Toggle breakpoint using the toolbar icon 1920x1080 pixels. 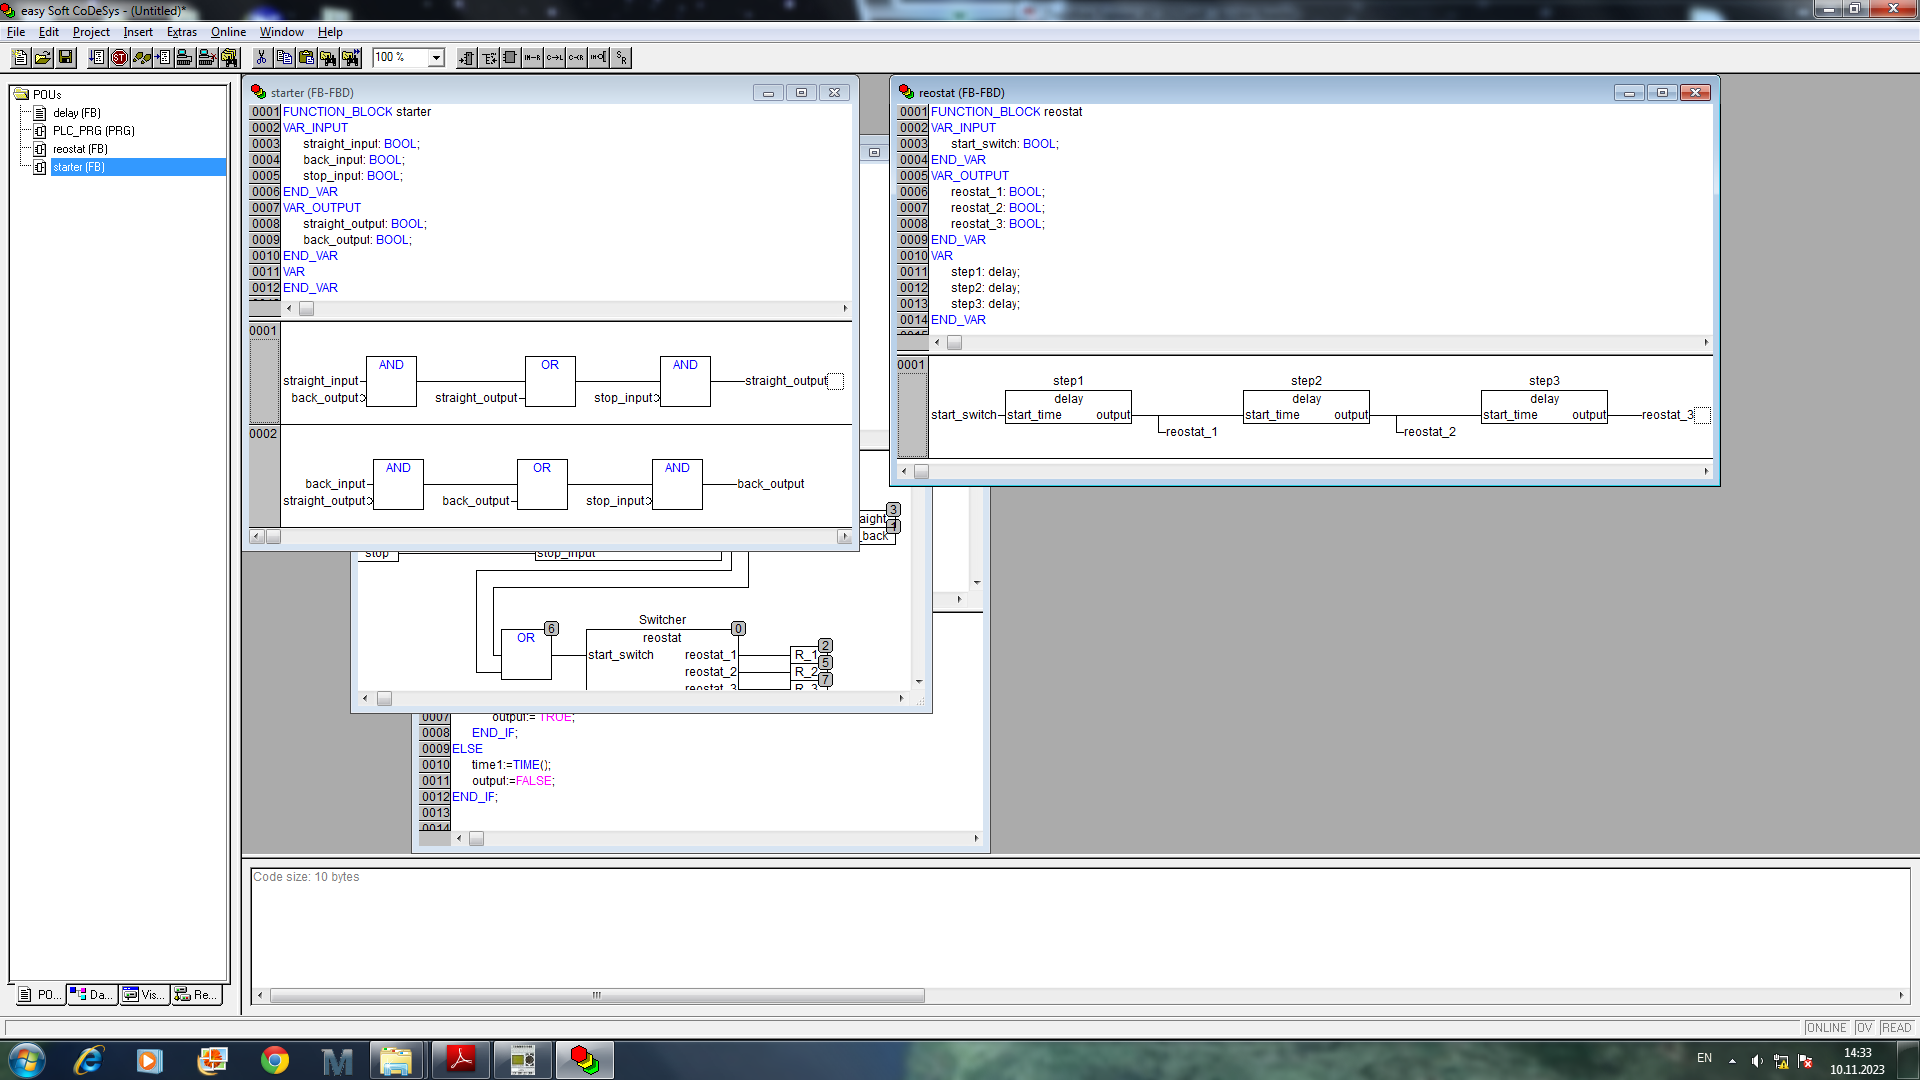coord(163,57)
